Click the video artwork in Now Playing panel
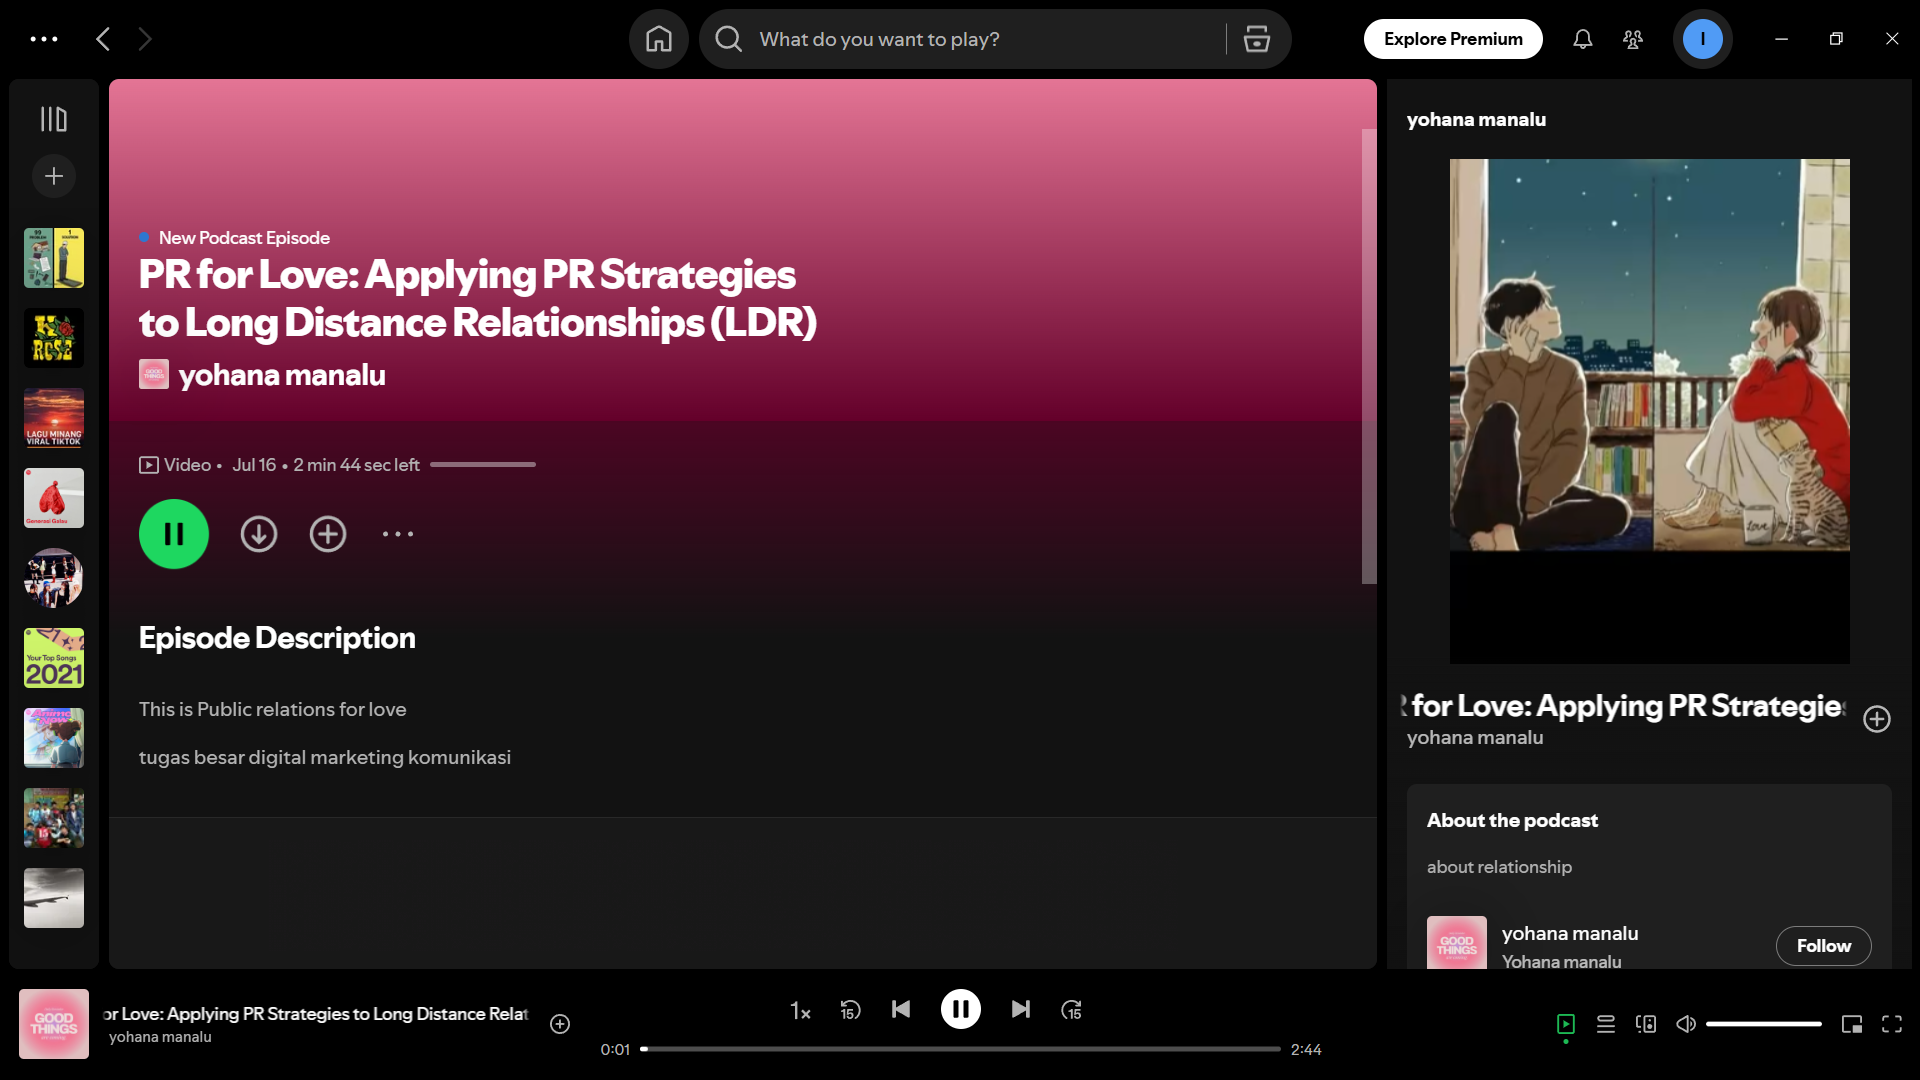The width and height of the screenshot is (1920, 1080). click(x=1650, y=411)
